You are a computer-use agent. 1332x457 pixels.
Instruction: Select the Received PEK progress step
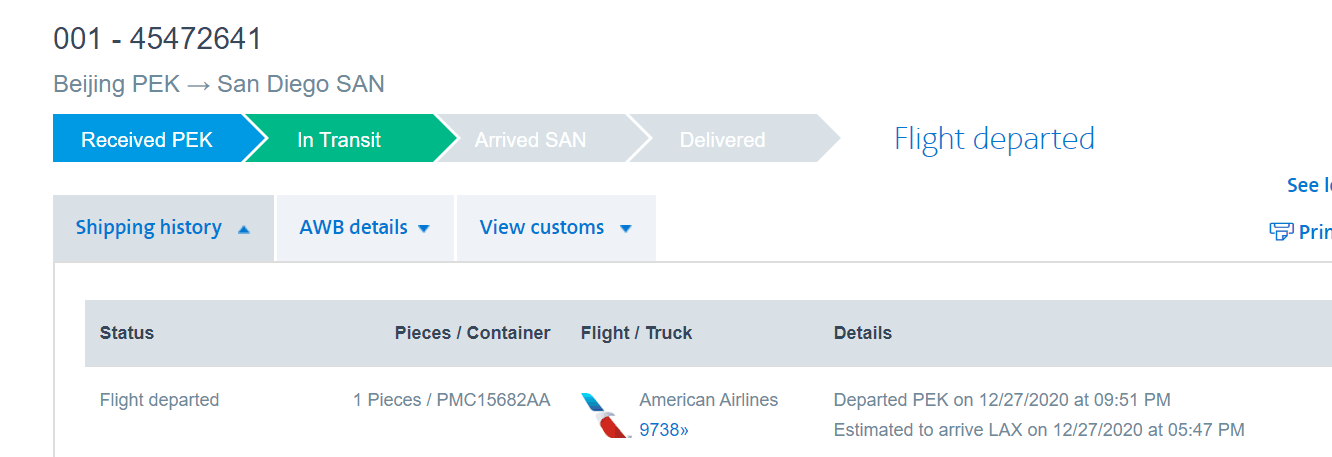tap(147, 140)
